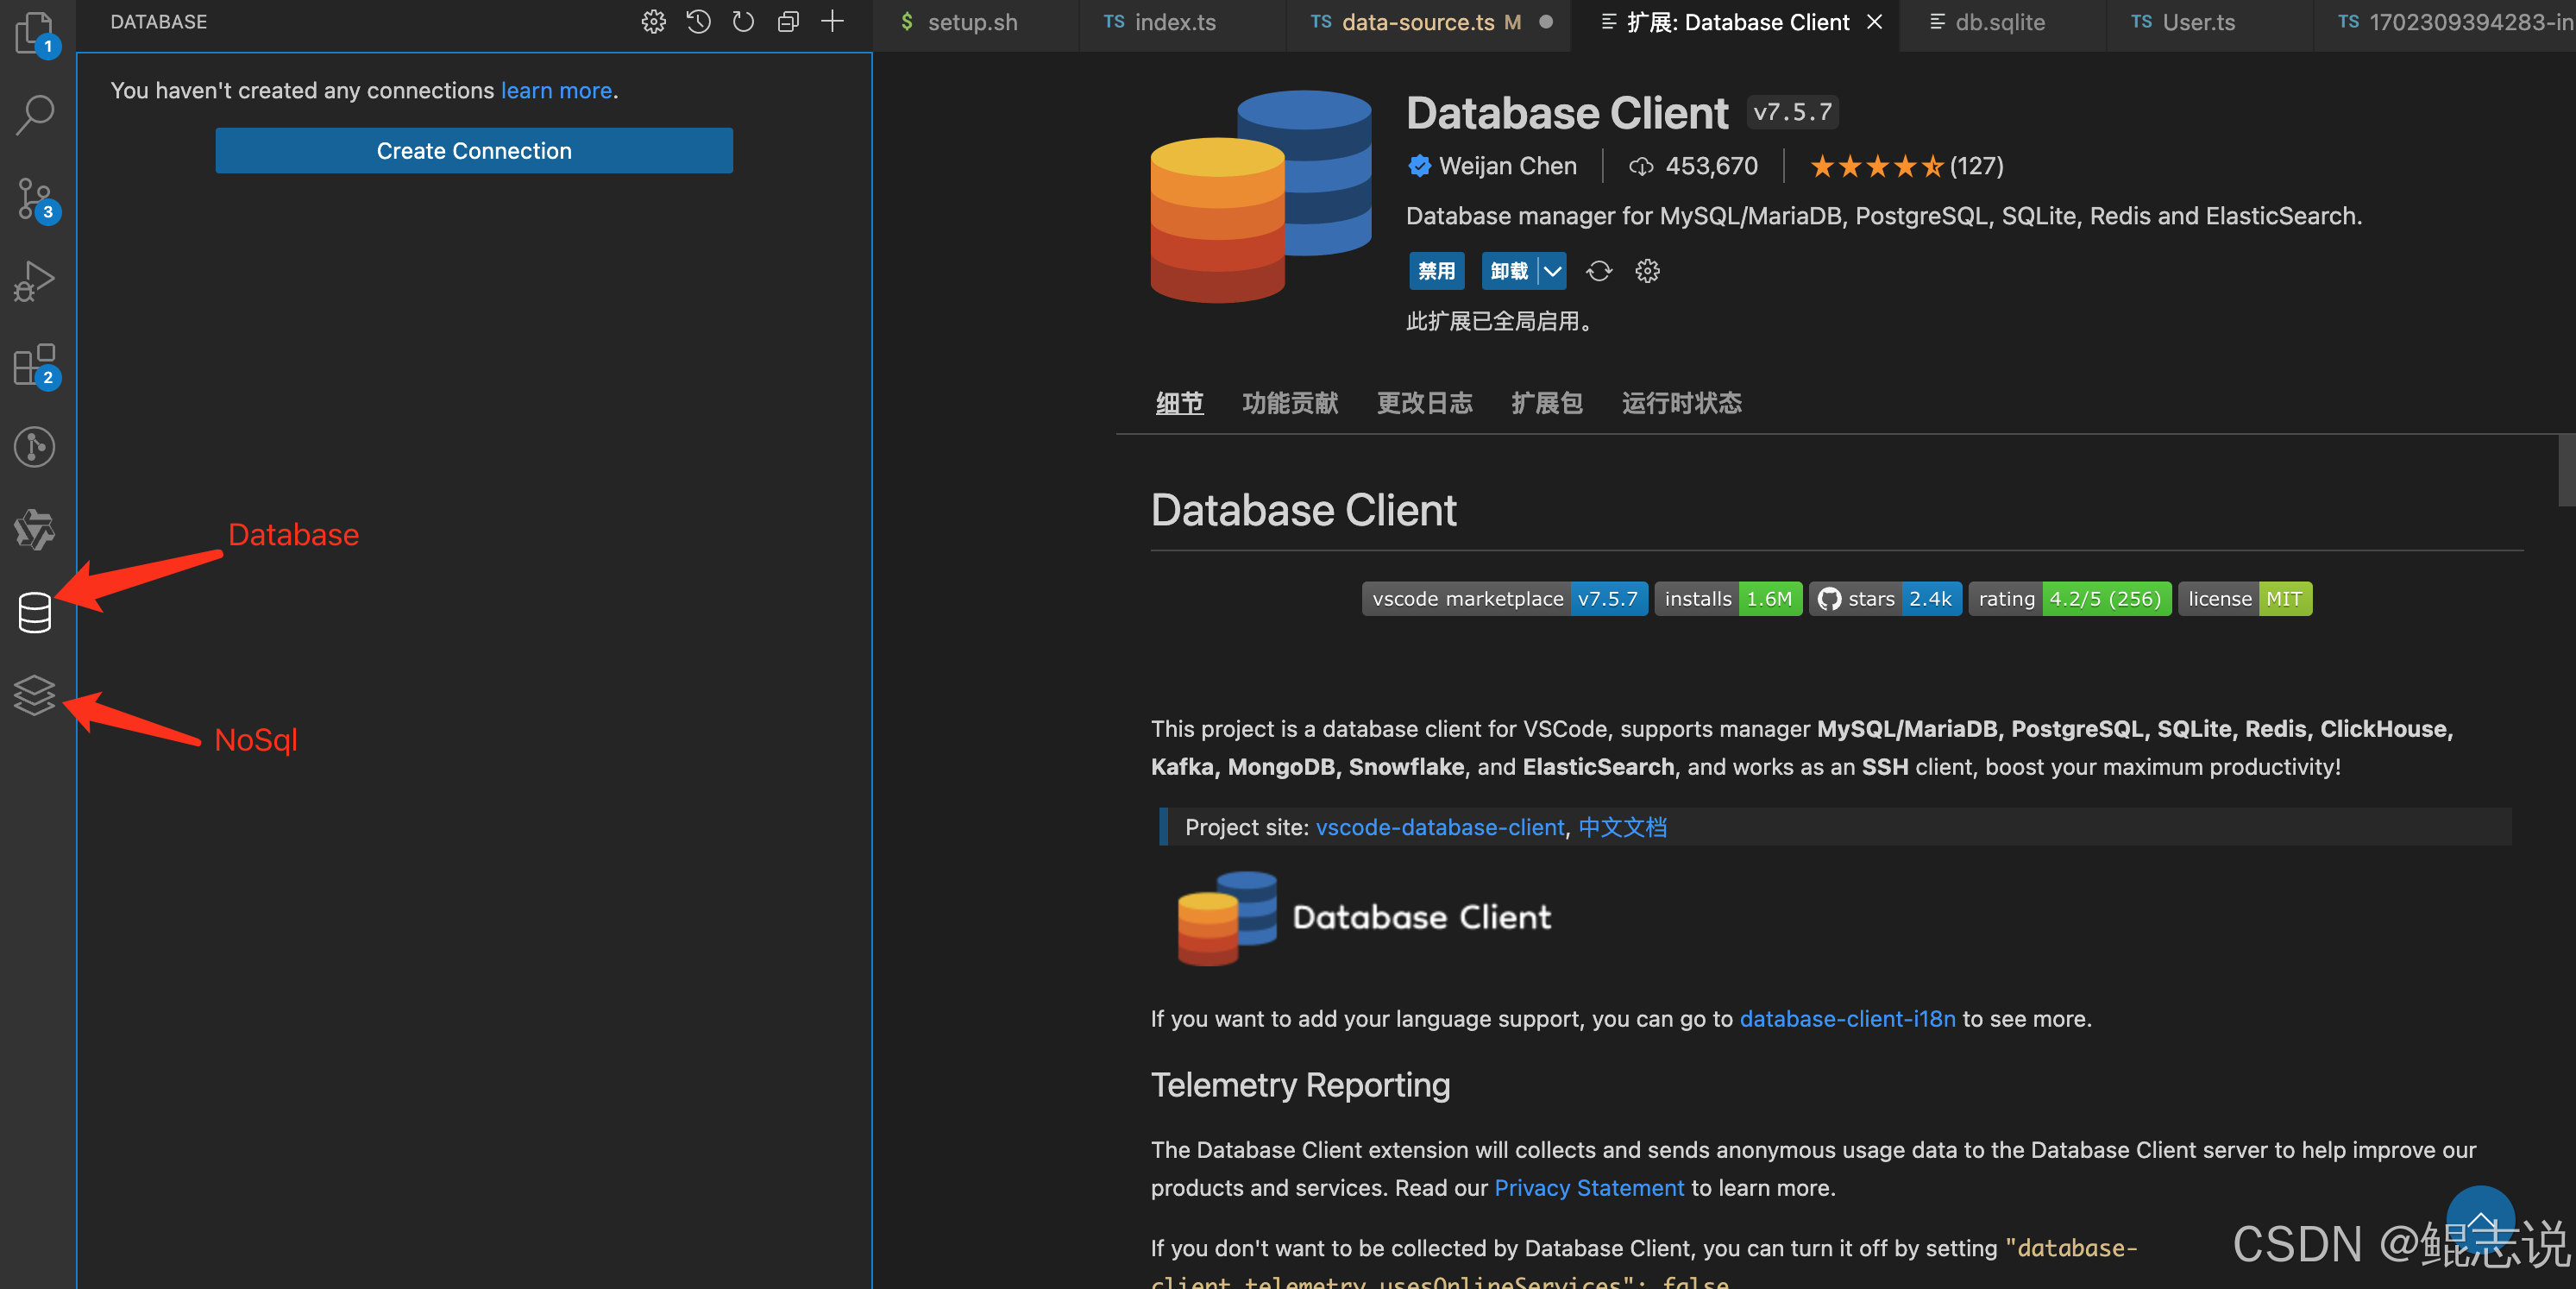Open the Database panel in the activity bar
2576x1289 pixels.
pyautogui.click(x=34, y=613)
